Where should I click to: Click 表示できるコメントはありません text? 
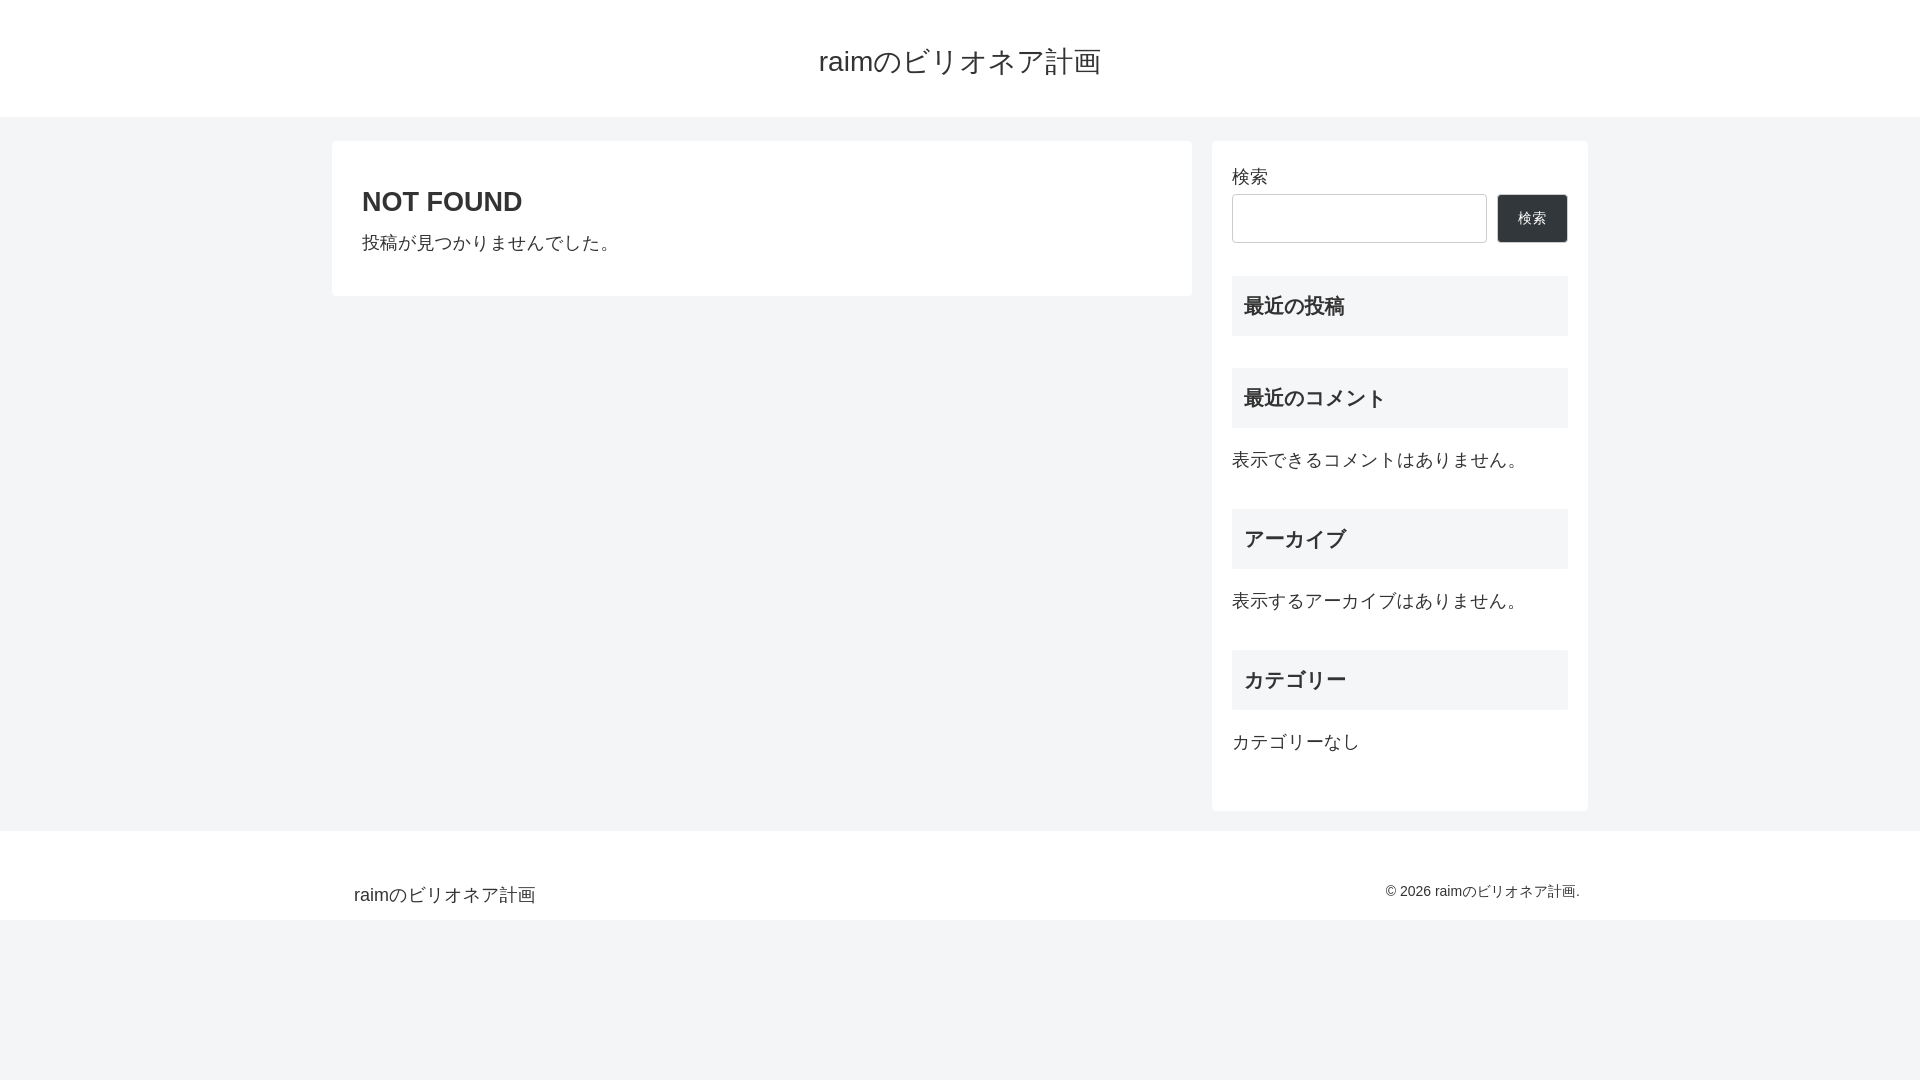tap(1377, 460)
